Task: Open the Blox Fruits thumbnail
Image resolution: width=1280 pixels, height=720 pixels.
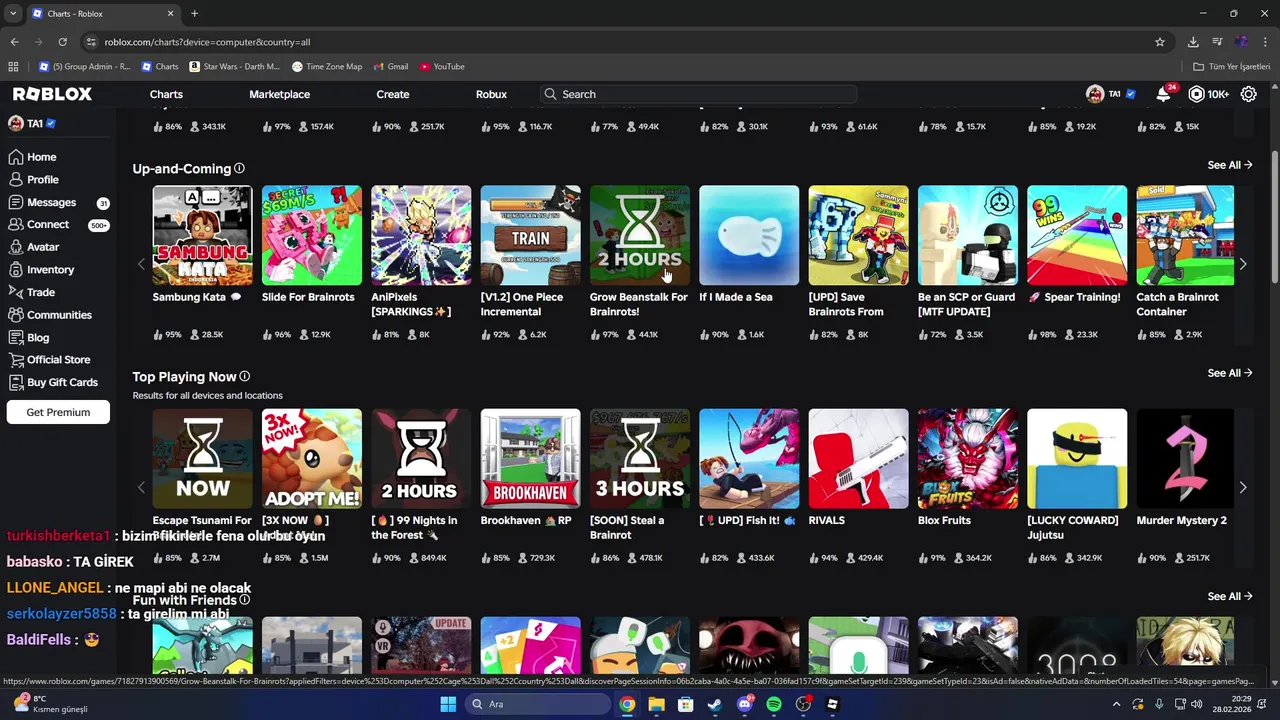Action: [967, 458]
